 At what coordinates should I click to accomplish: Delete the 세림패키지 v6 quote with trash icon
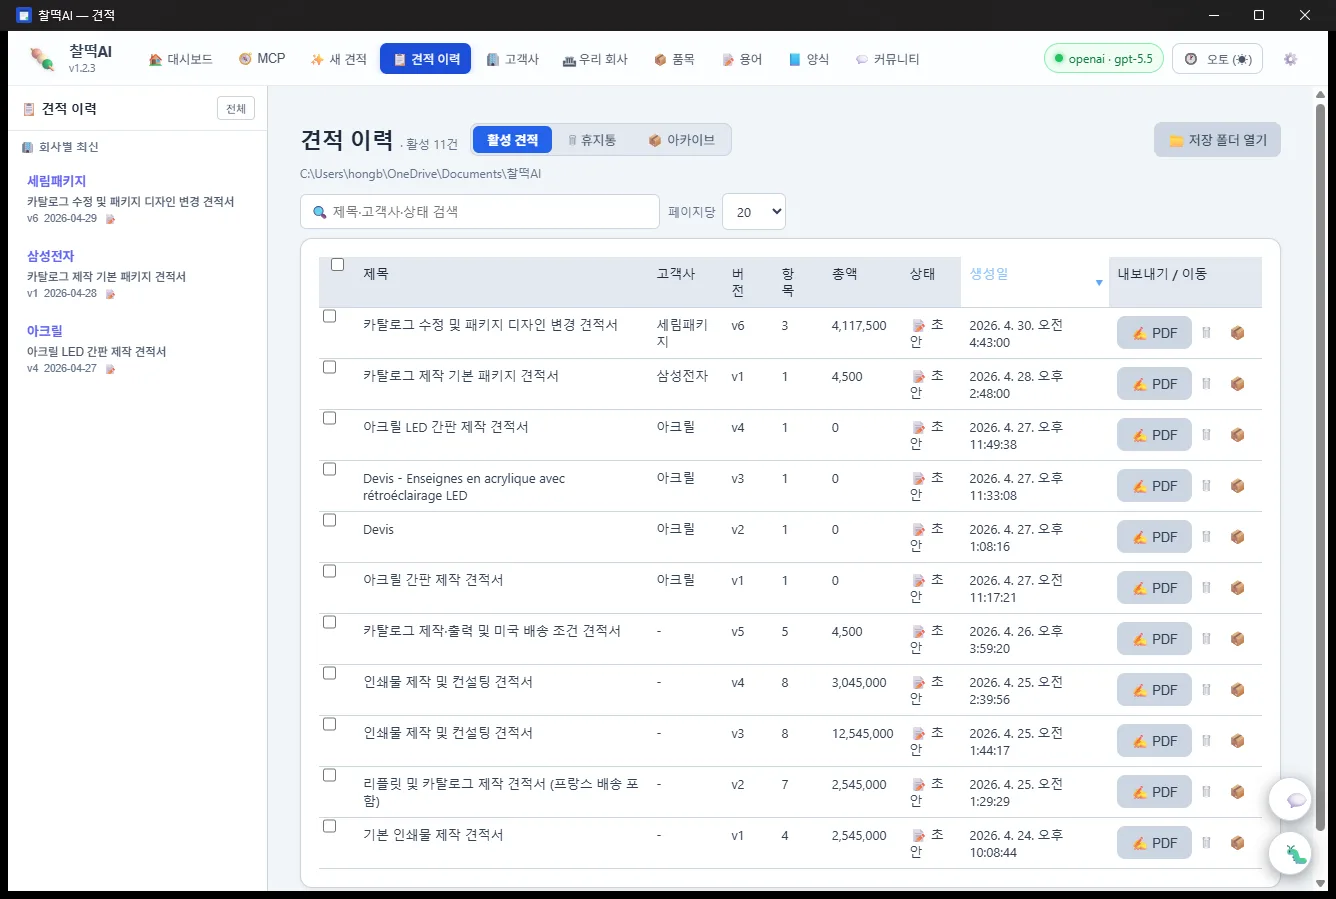1206,333
